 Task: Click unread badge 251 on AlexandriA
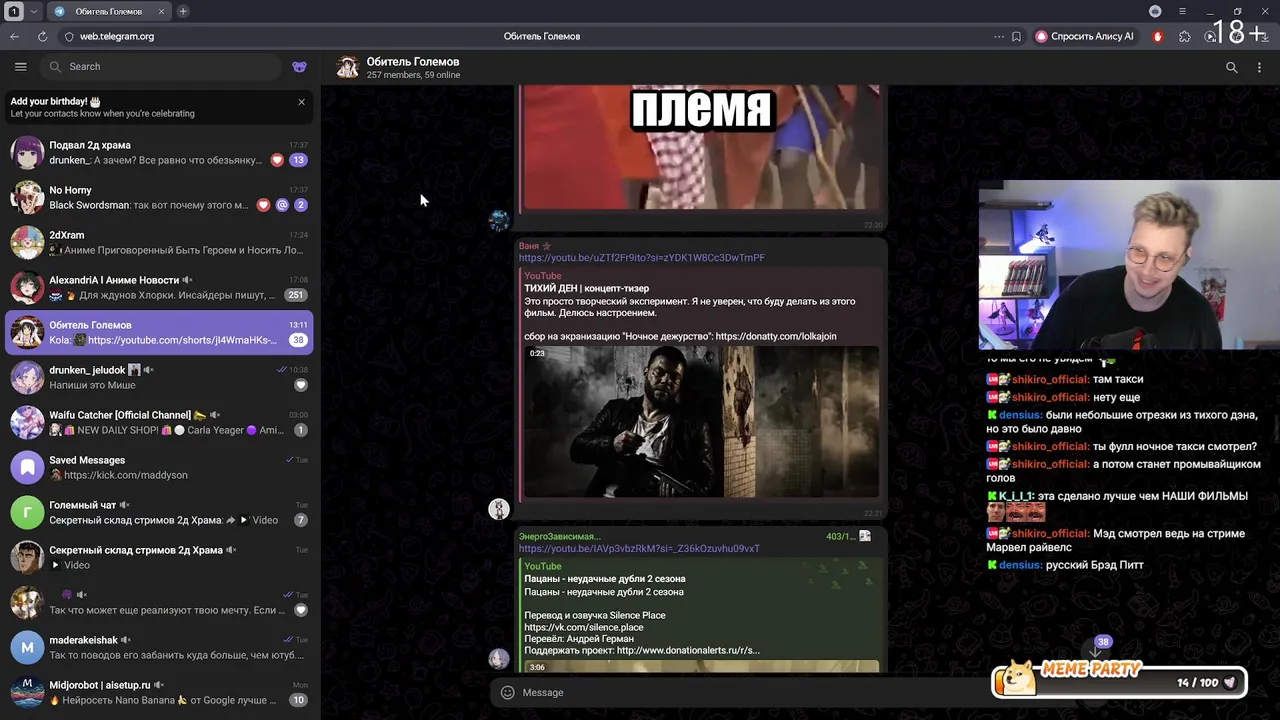pyautogui.click(x=295, y=295)
